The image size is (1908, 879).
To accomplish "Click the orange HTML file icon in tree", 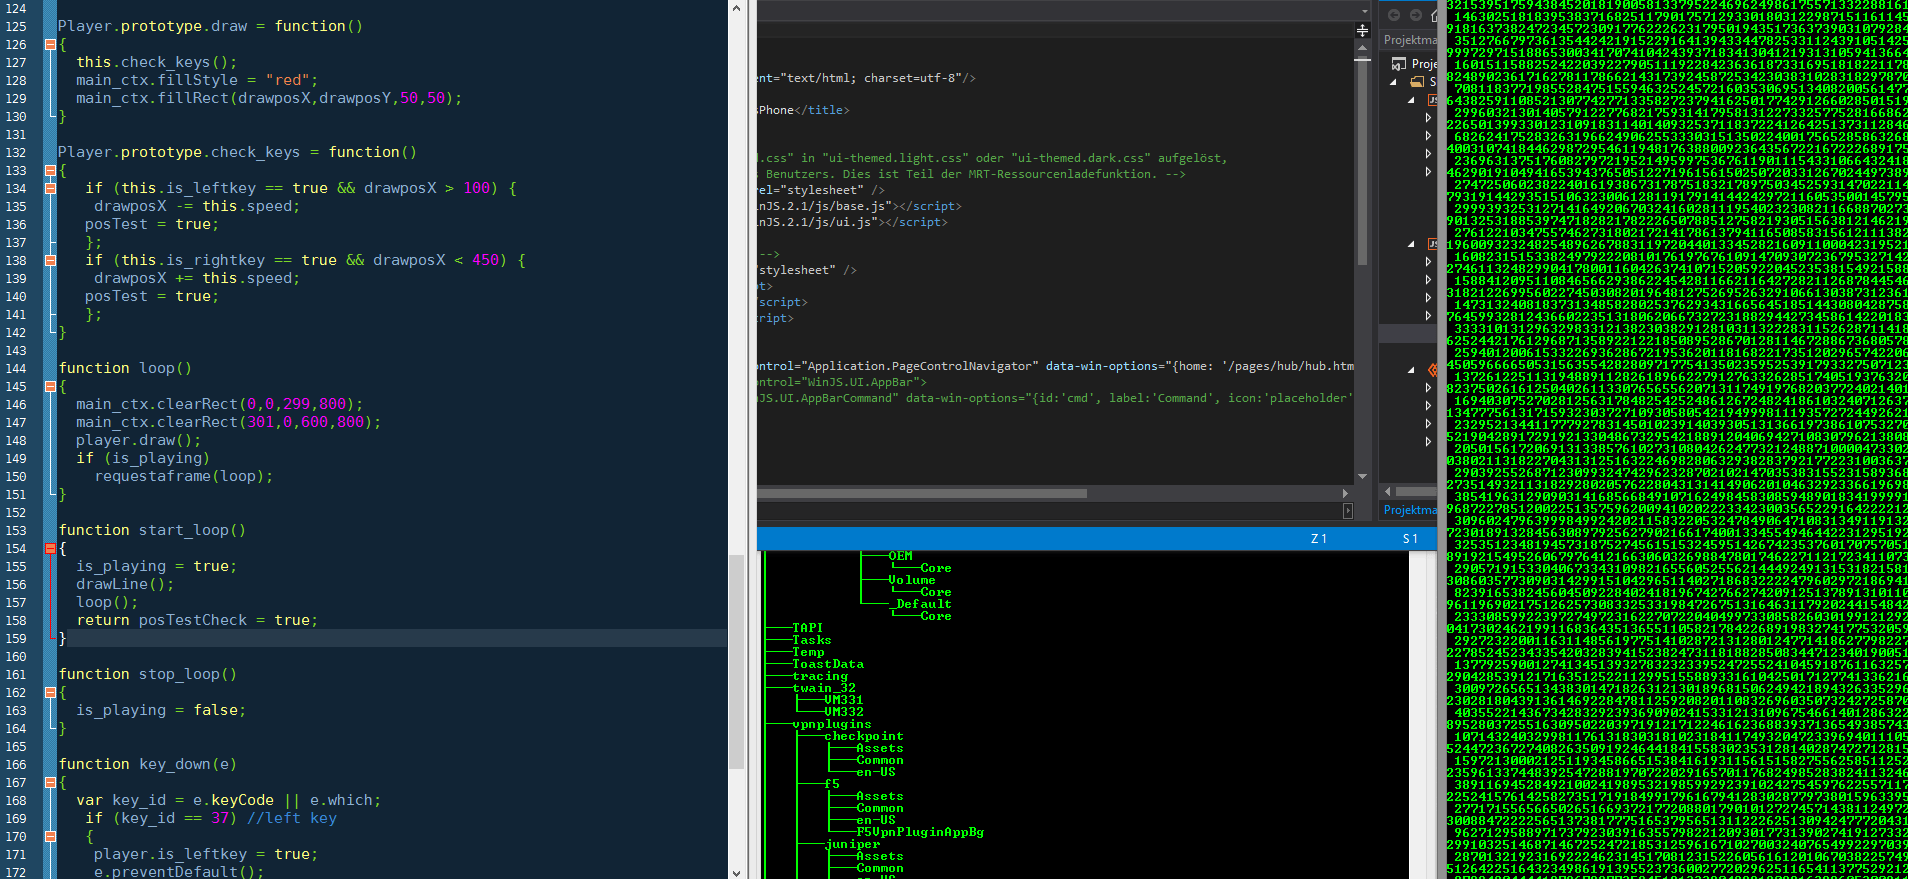I will 1432,369.
